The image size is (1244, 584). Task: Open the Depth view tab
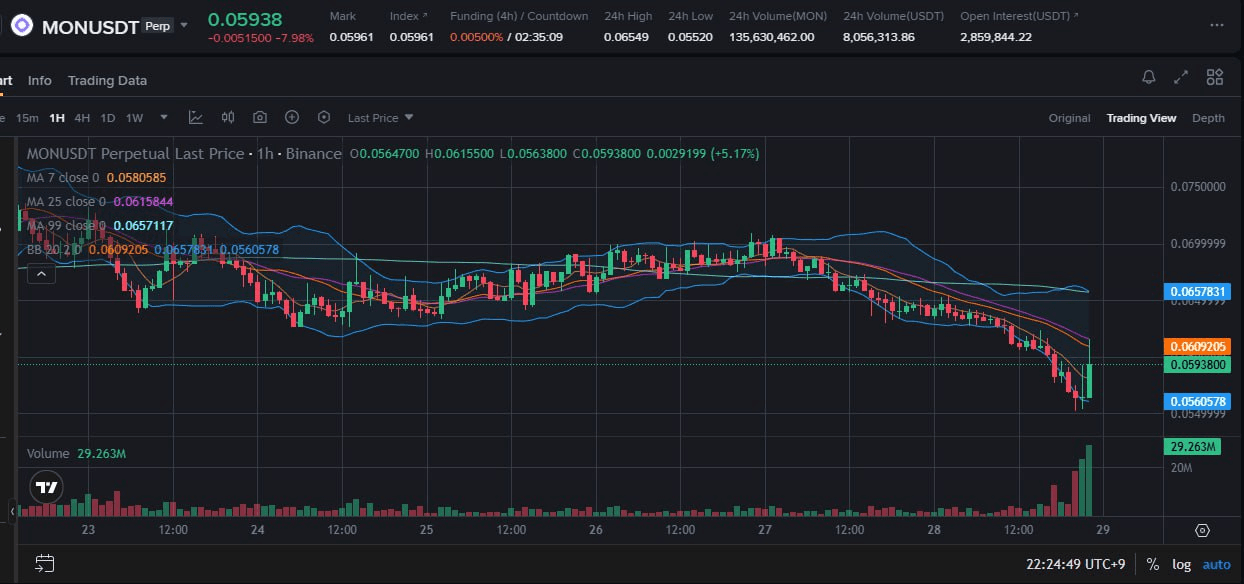click(x=1208, y=117)
